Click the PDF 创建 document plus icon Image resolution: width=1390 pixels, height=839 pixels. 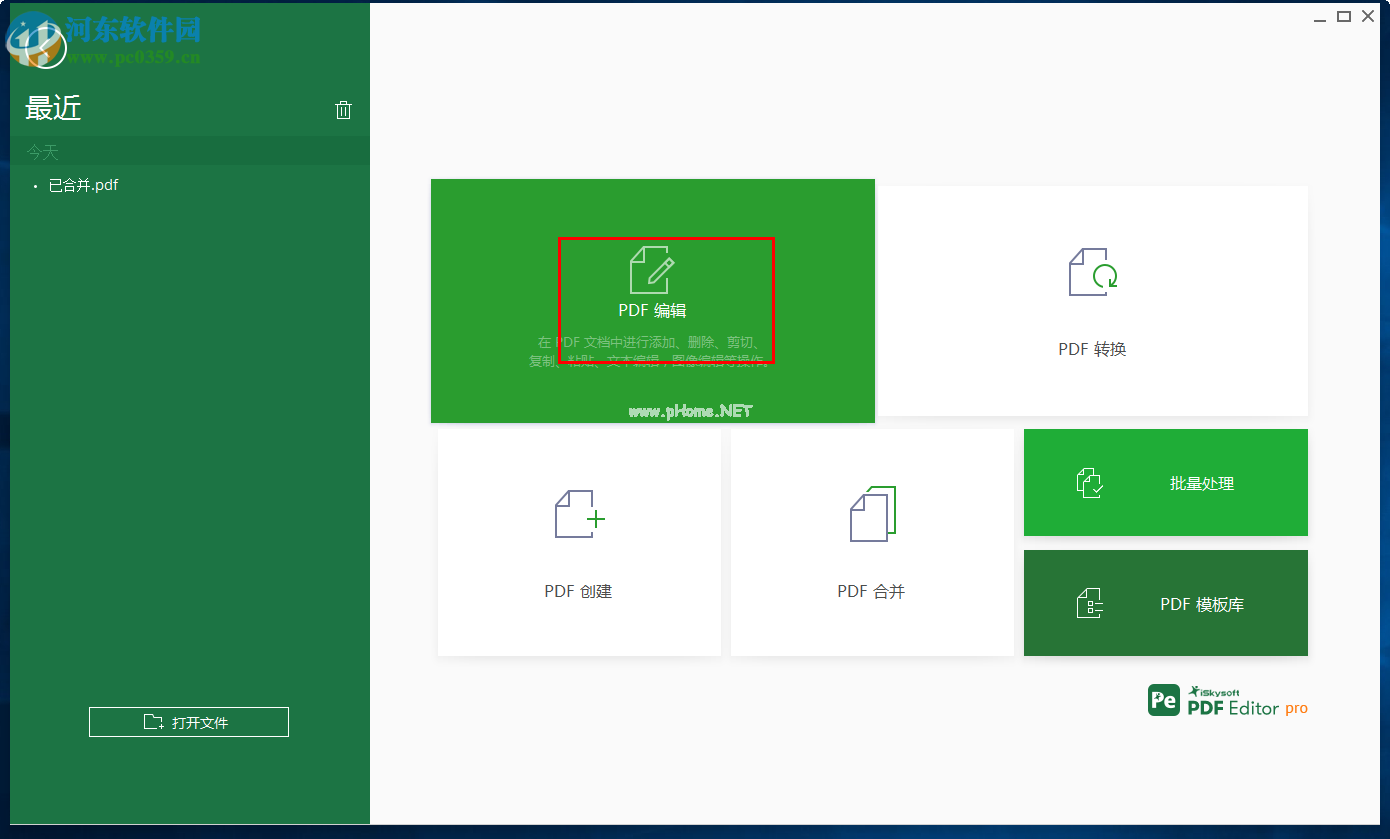(x=580, y=514)
